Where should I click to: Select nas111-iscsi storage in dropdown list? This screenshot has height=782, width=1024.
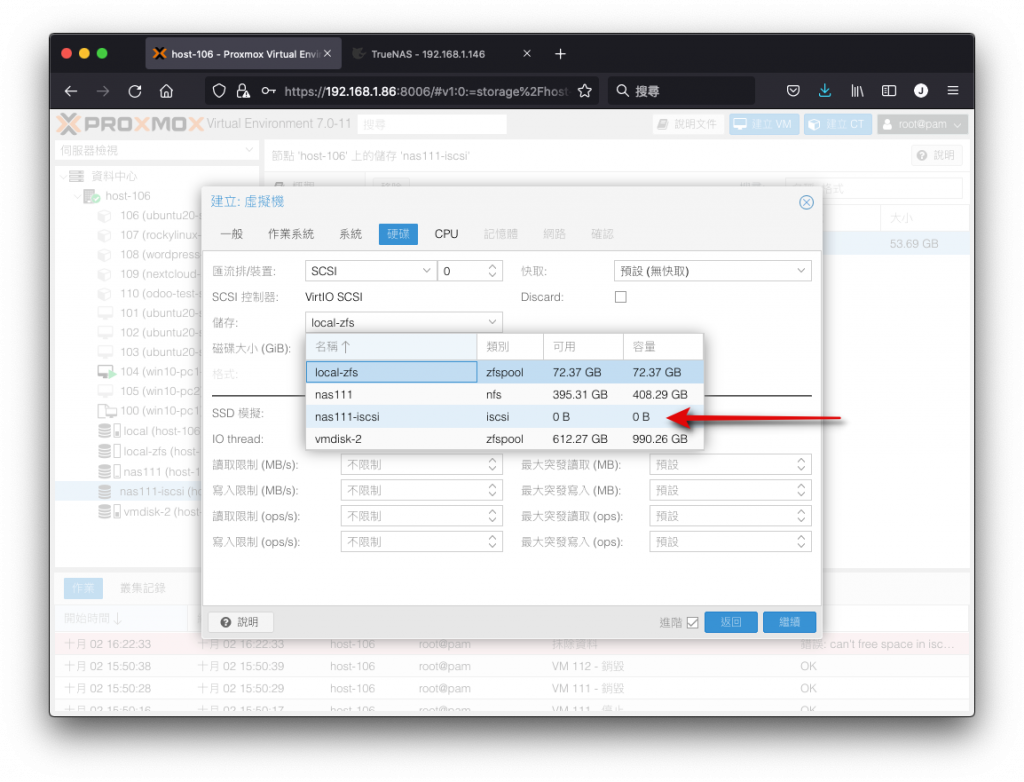(505, 417)
